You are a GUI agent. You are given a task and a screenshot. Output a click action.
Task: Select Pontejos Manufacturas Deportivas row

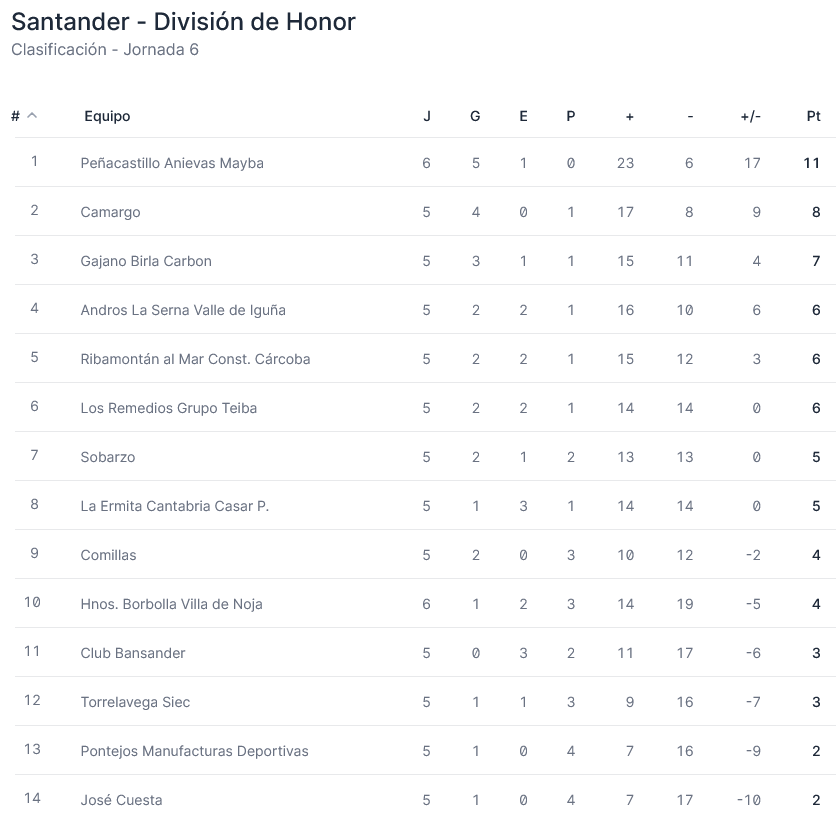(x=195, y=751)
